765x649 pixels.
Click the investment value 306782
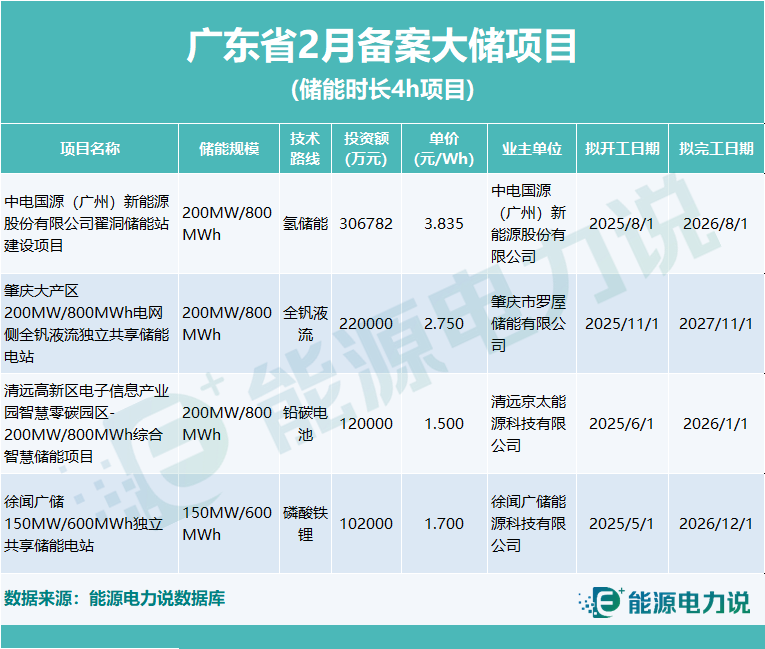366,224
